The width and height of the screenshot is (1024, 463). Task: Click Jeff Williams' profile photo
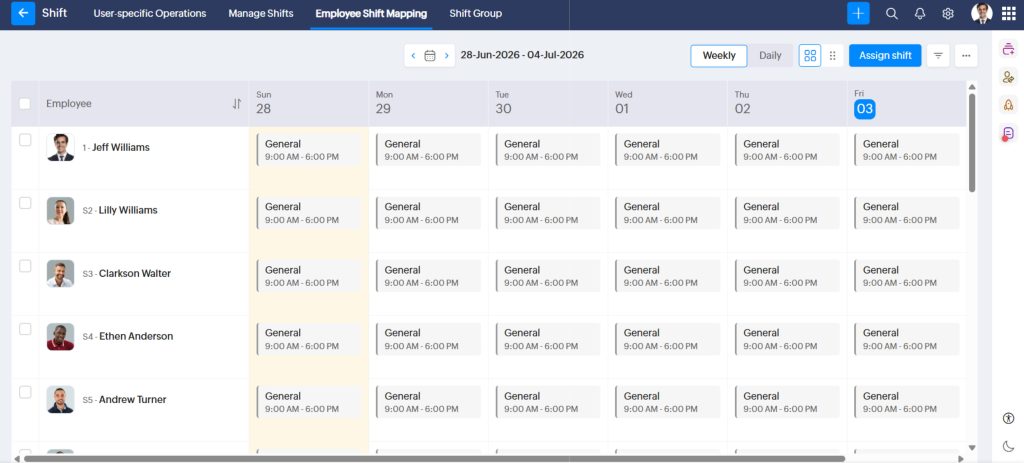(60, 148)
